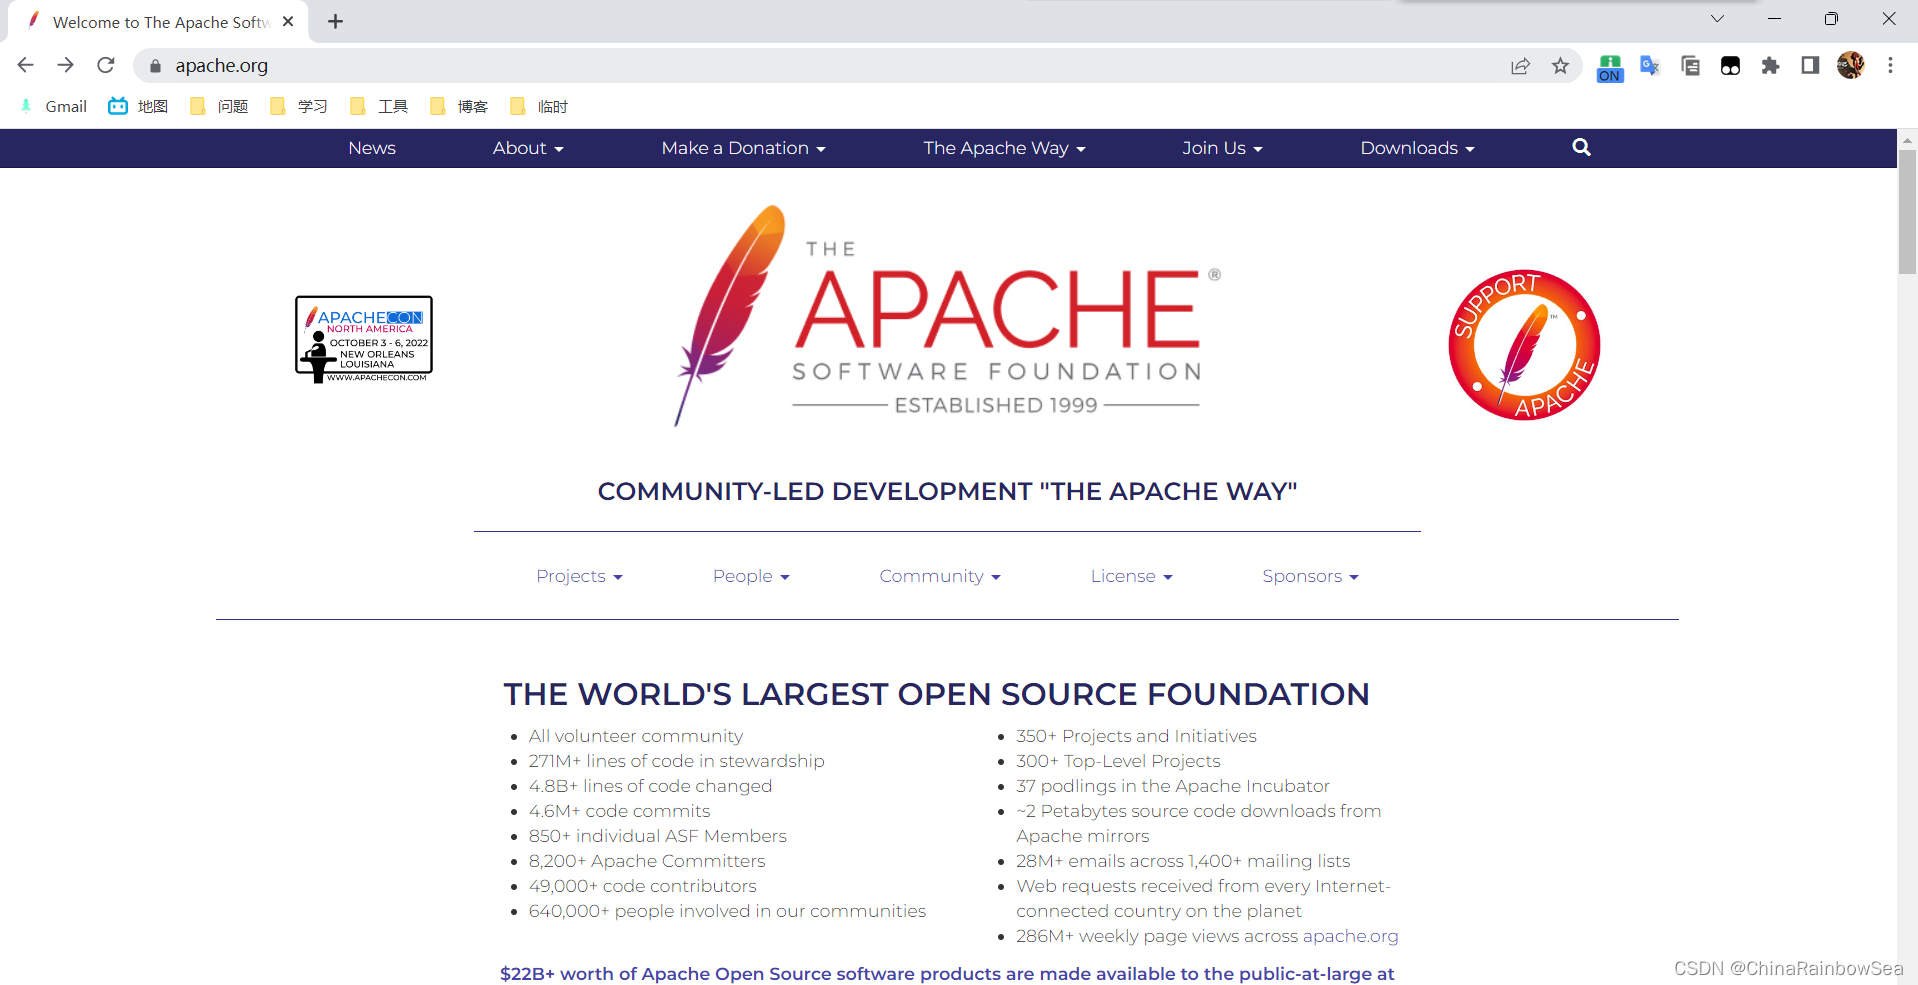The width and height of the screenshot is (1918, 985).
Task: Click the browser back arrow
Action: [x=26, y=65]
